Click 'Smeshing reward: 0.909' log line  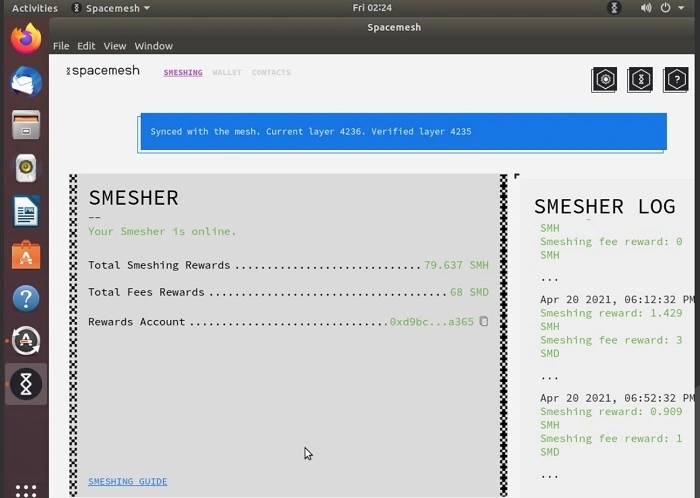click(611, 412)
